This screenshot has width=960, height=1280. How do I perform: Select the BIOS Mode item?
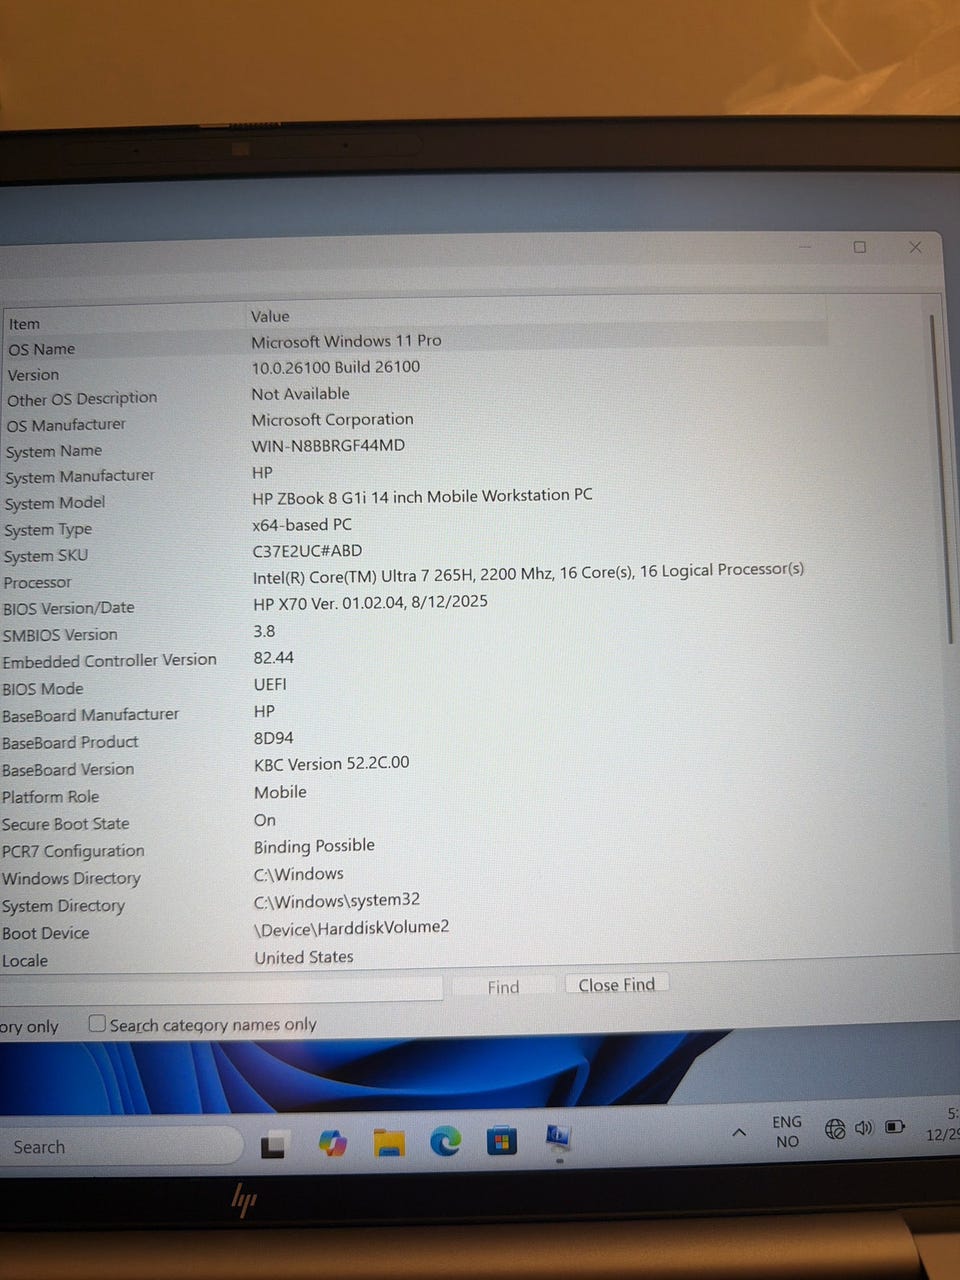(x=42, y=689)
